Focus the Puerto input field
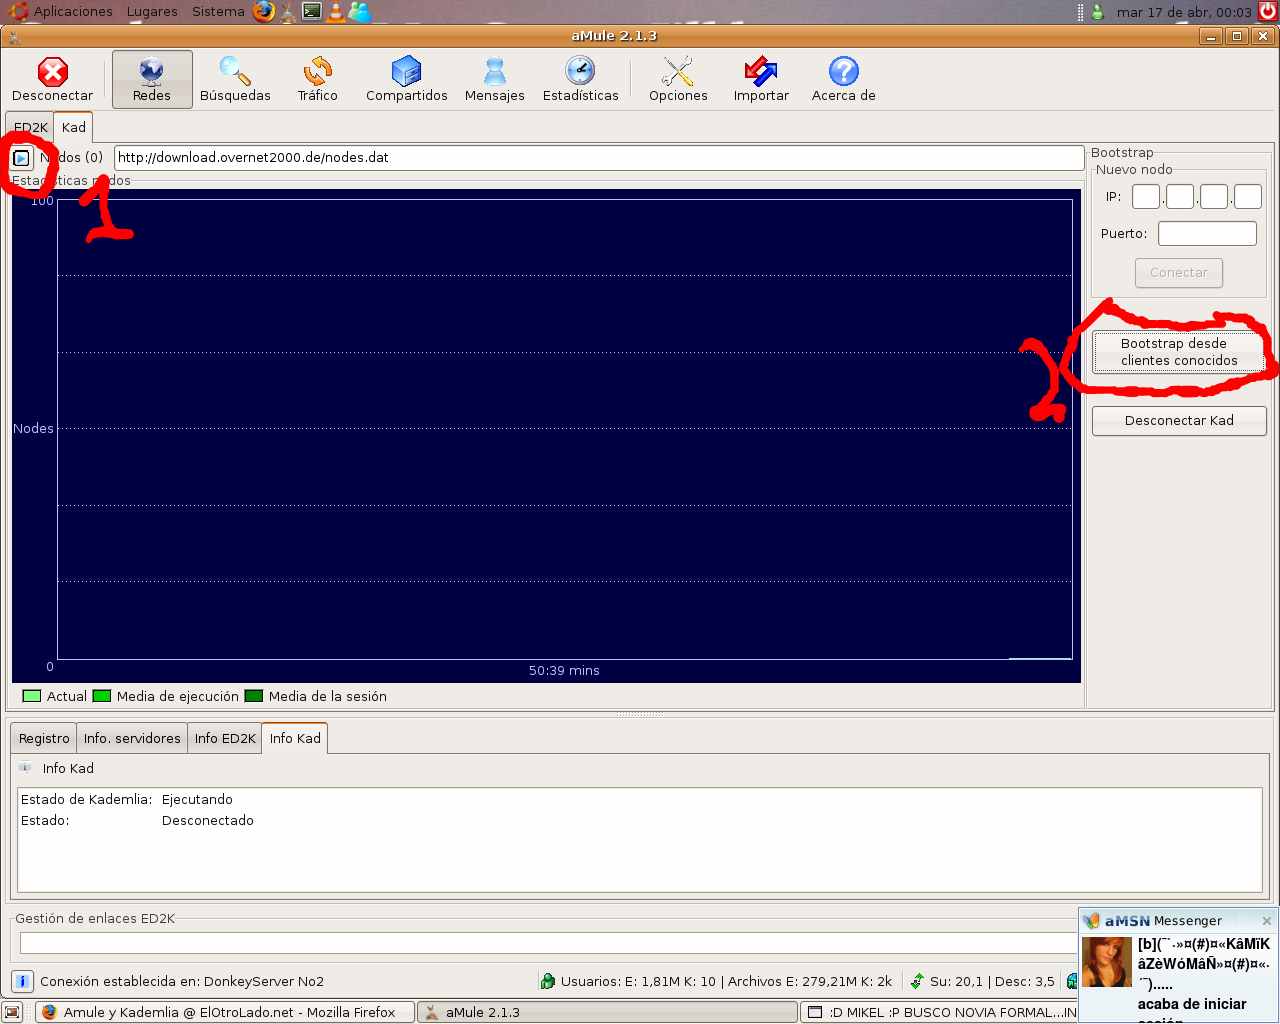Image resolution: width=1280 pixels, height=1024 pixels. click(x=1207, y=234)
